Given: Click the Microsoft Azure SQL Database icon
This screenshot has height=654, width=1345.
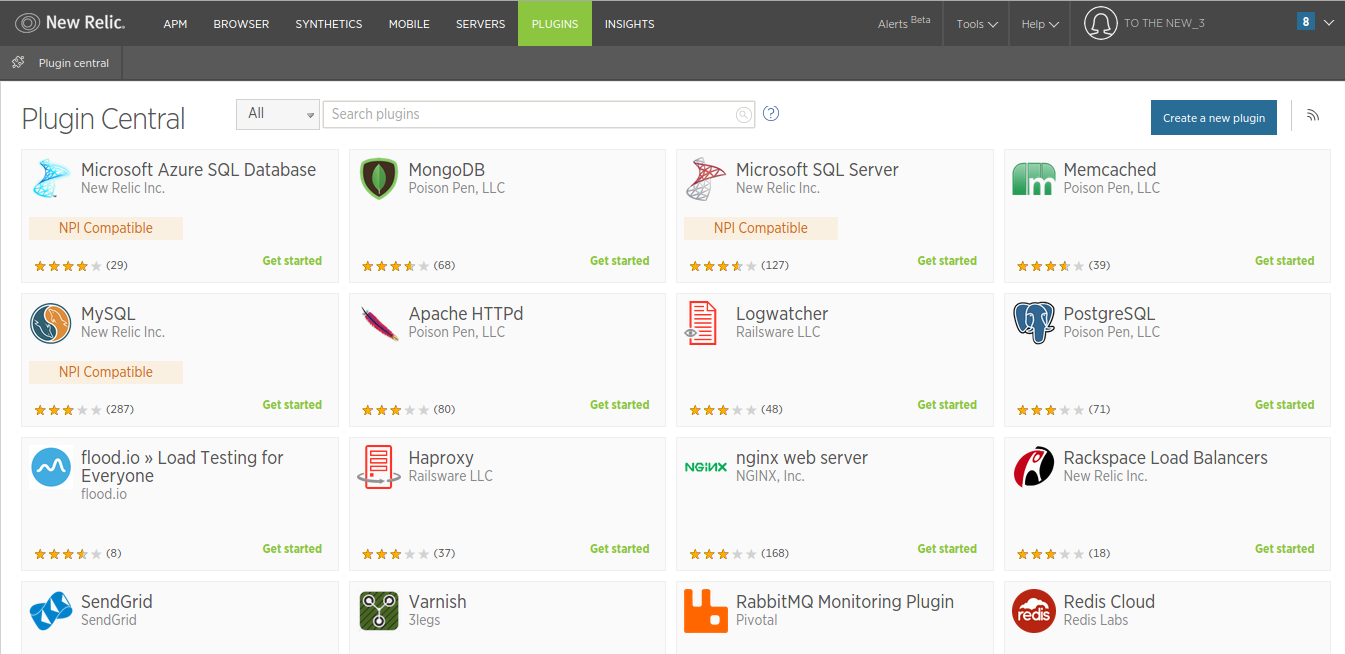Looking at the screenshot, I should pos(51,179).
